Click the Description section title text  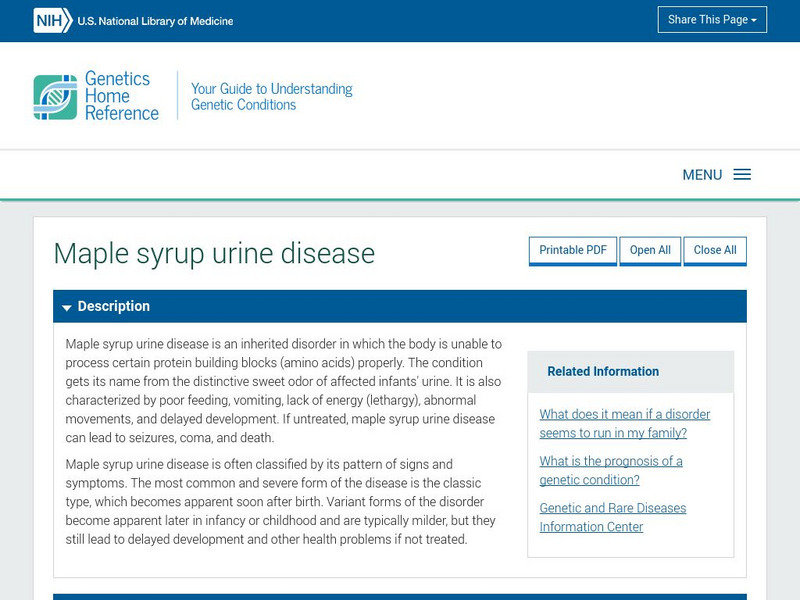[113, 306]
